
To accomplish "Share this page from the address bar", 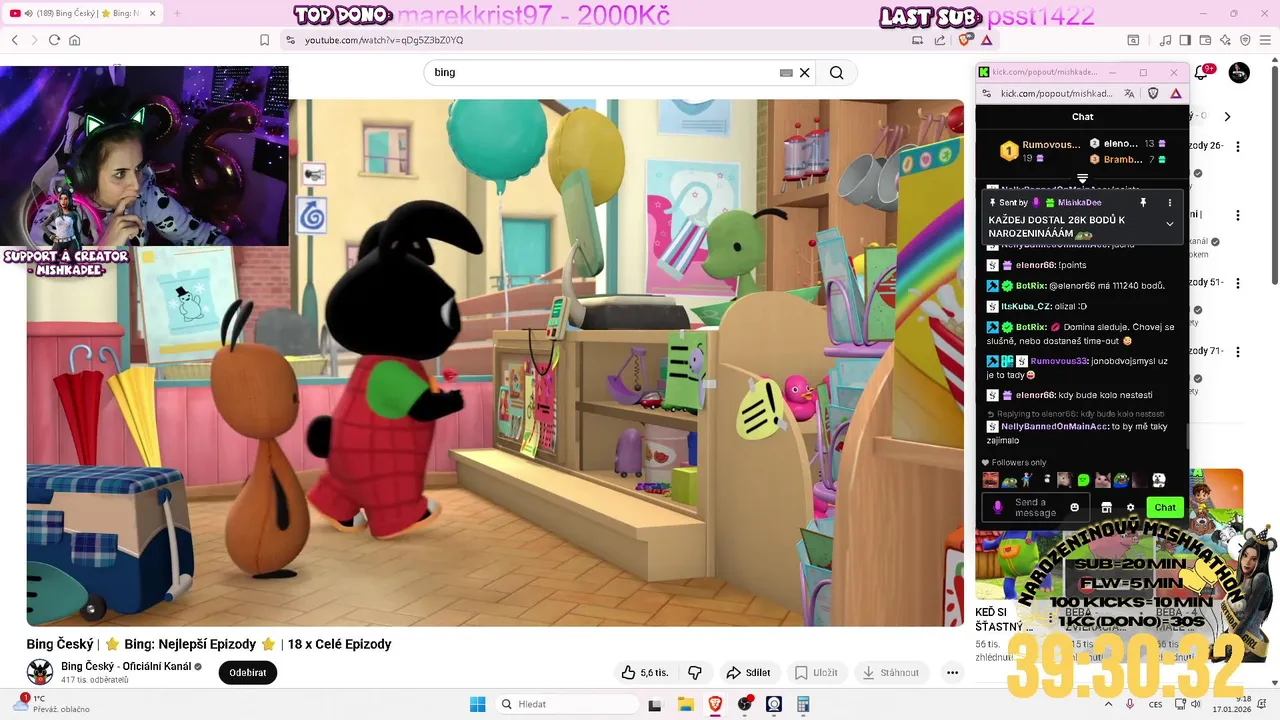I will tap(940, 40).
